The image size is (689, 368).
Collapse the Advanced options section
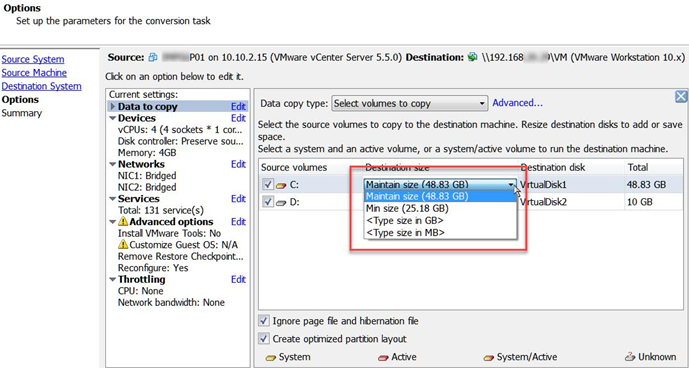tap(113, 222)
